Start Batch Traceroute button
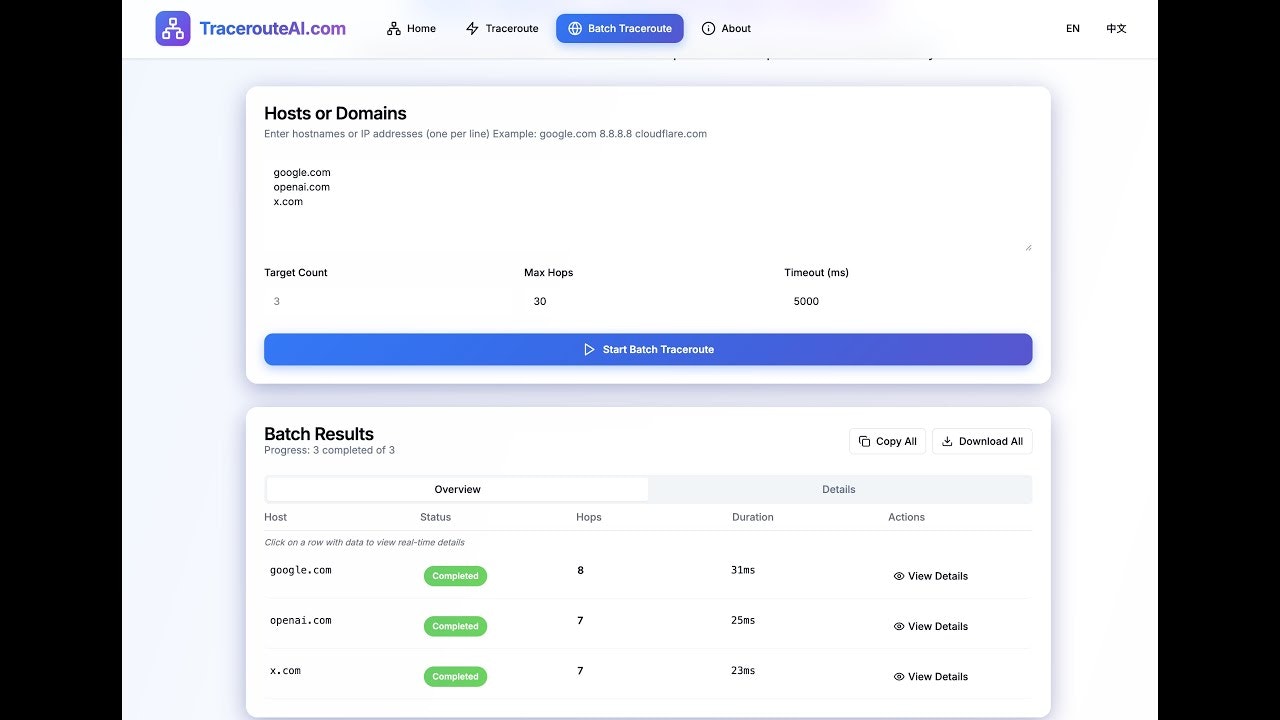This screenshot has height=720, width=1280. tap(648, 349)
